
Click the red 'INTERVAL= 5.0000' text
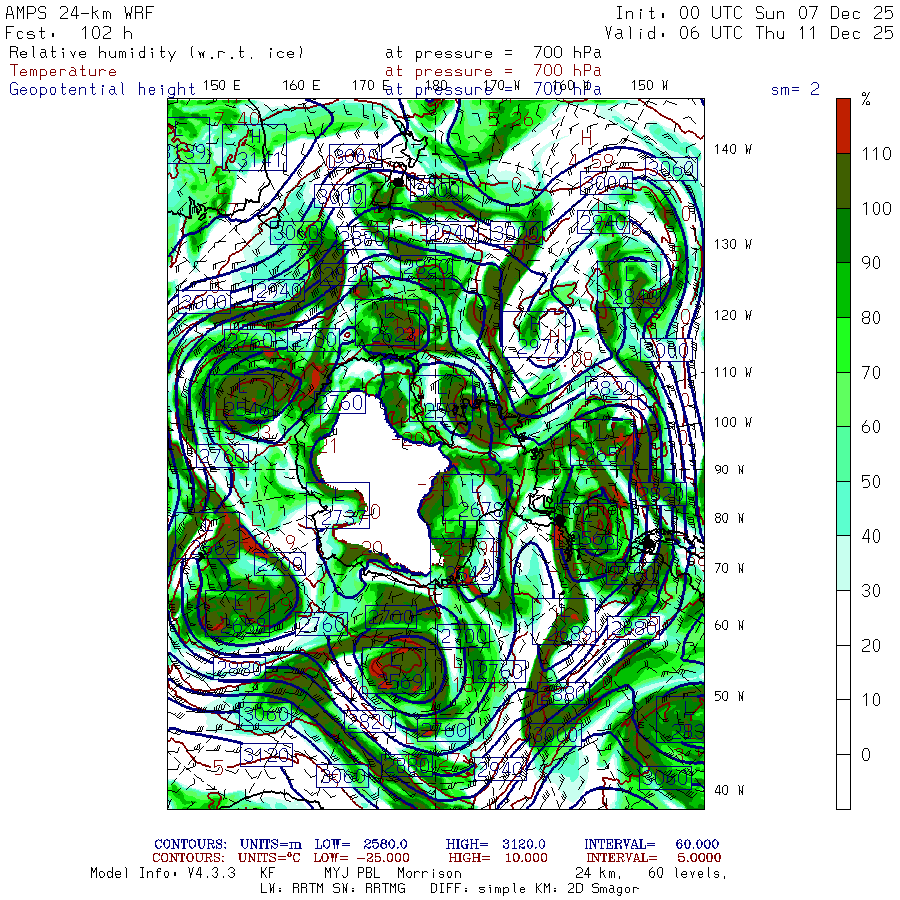654,858
